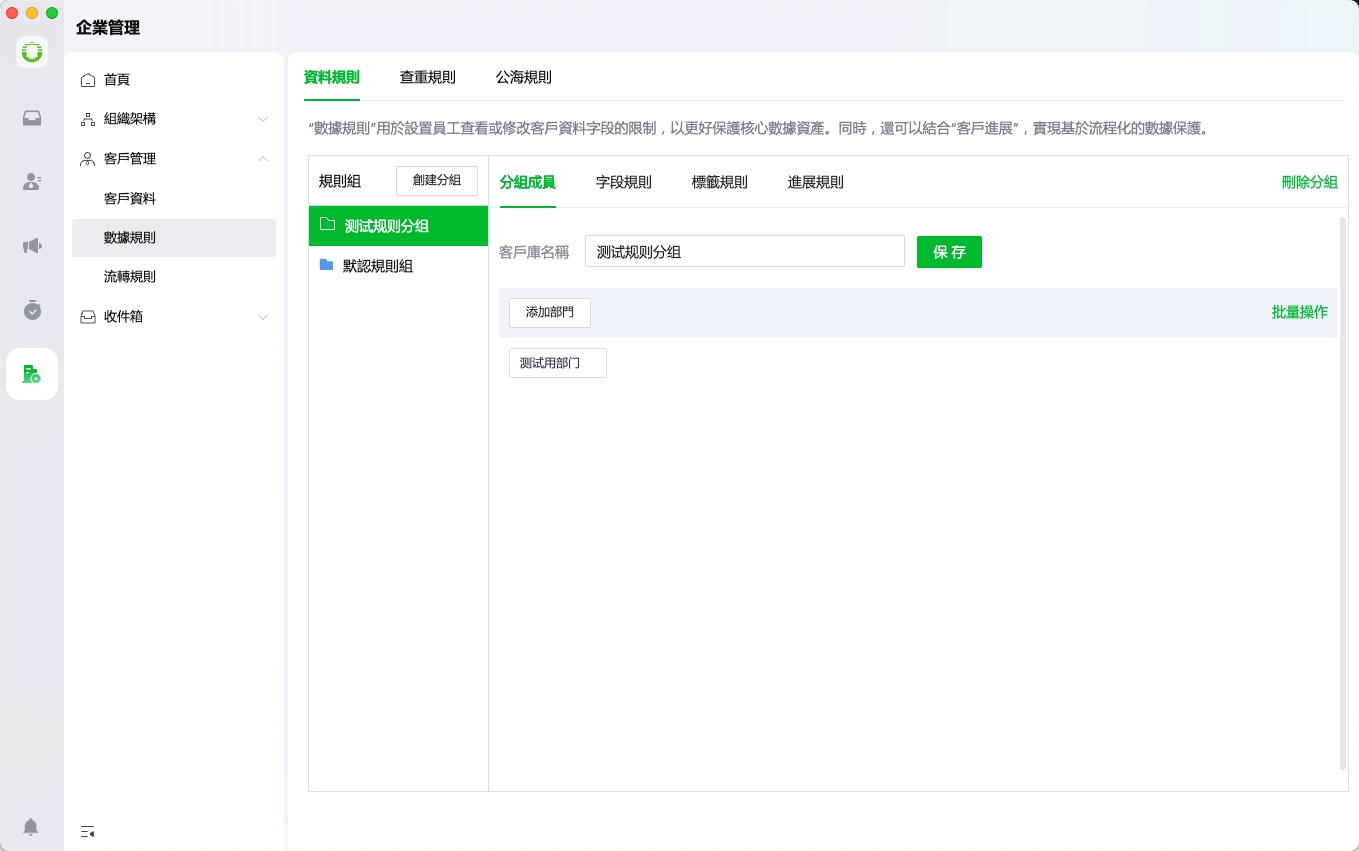Viewport: 1359px width, 851px height.
Task: Expand the 收件箱 menu chevron
Action: pos(263,317)
